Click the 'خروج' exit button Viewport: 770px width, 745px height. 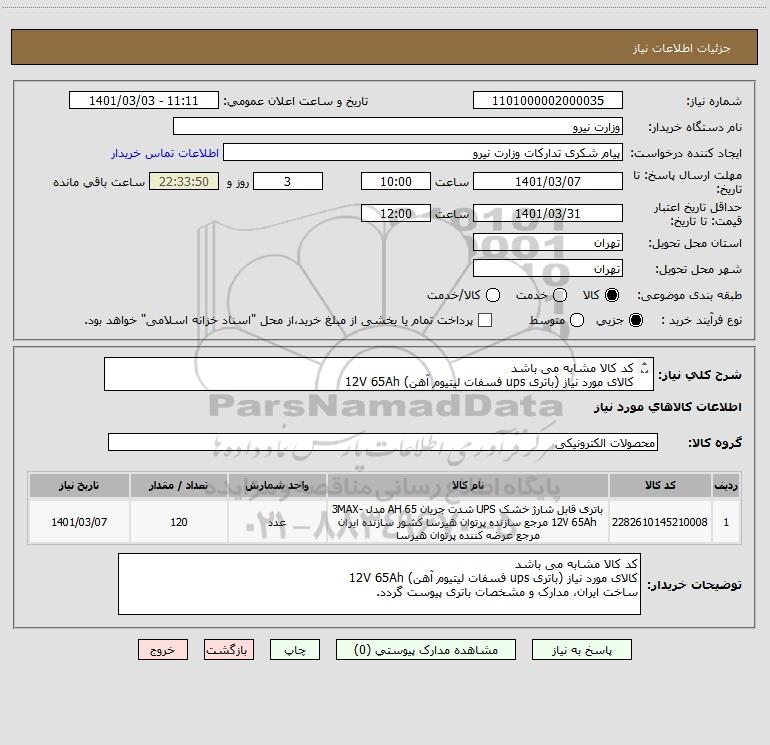point(163,650)
